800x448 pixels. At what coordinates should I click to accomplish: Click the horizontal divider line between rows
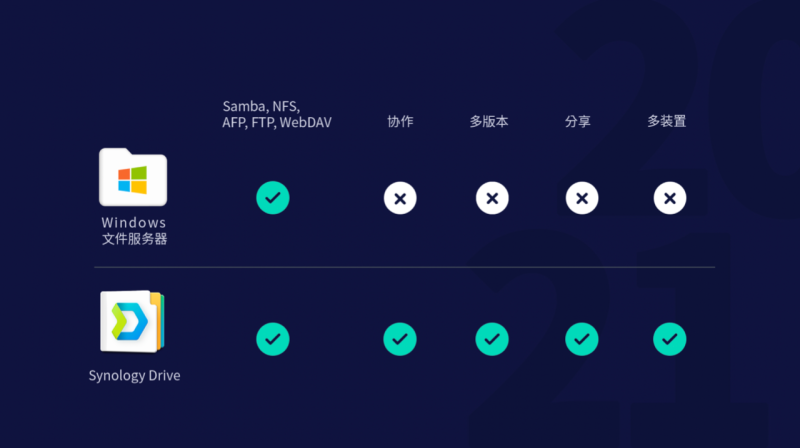[405, 267]
